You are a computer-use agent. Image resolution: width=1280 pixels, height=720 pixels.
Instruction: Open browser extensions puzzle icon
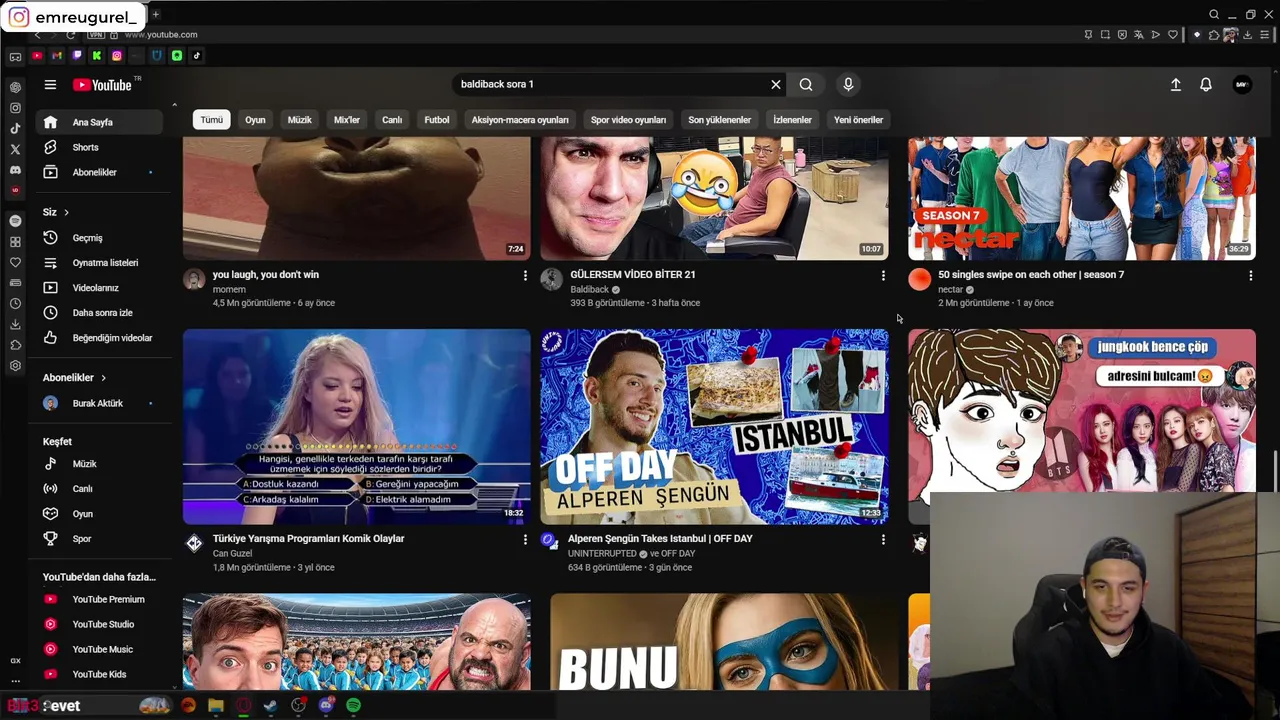point(1214,35)
